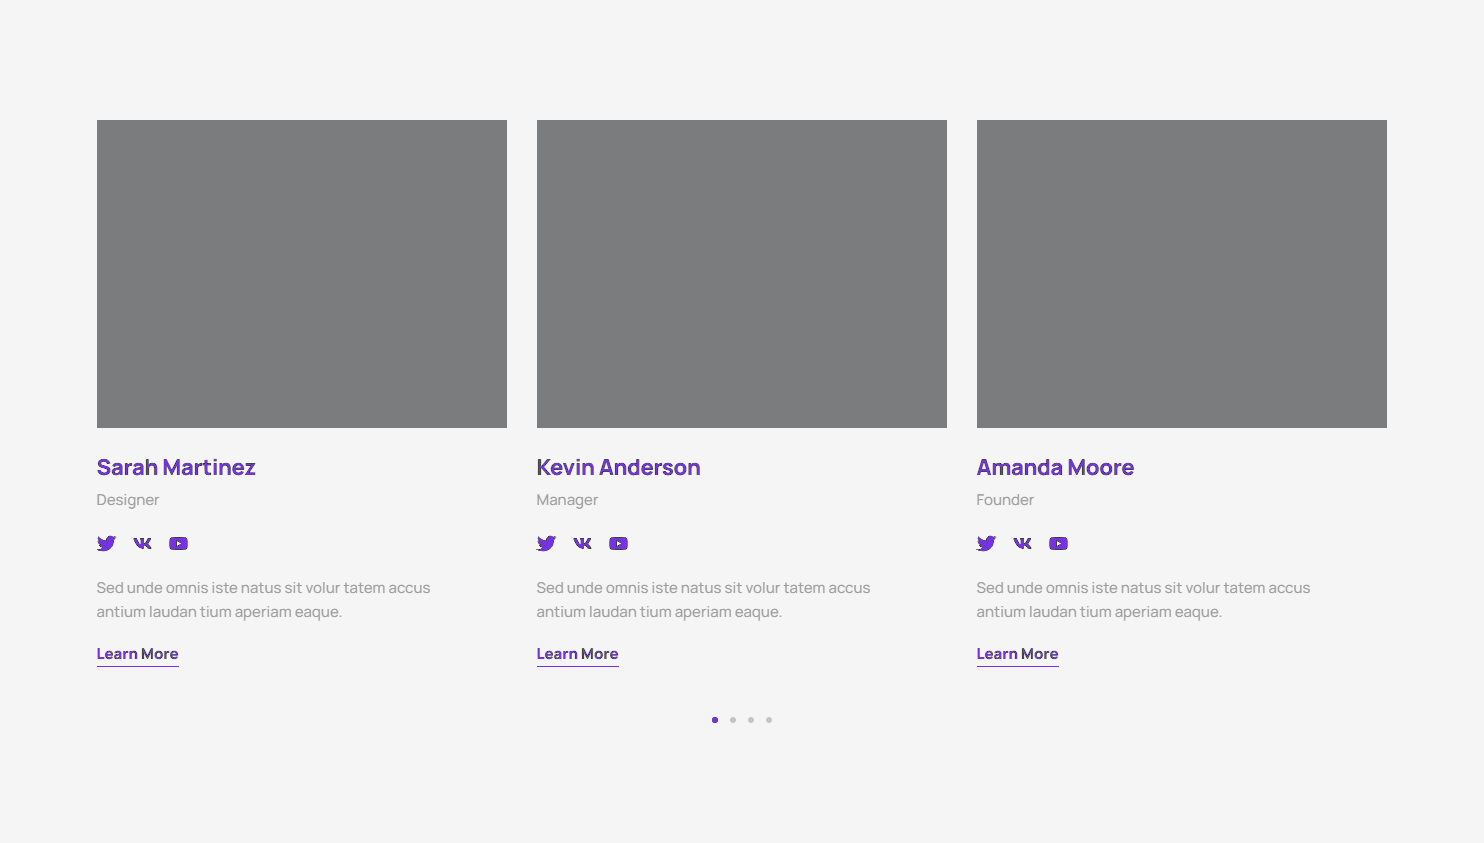The height and width of the screenshot is (843, 1484).
Task: Click Amanda Moore's YouTube icon
Action: click(1058, 544)
